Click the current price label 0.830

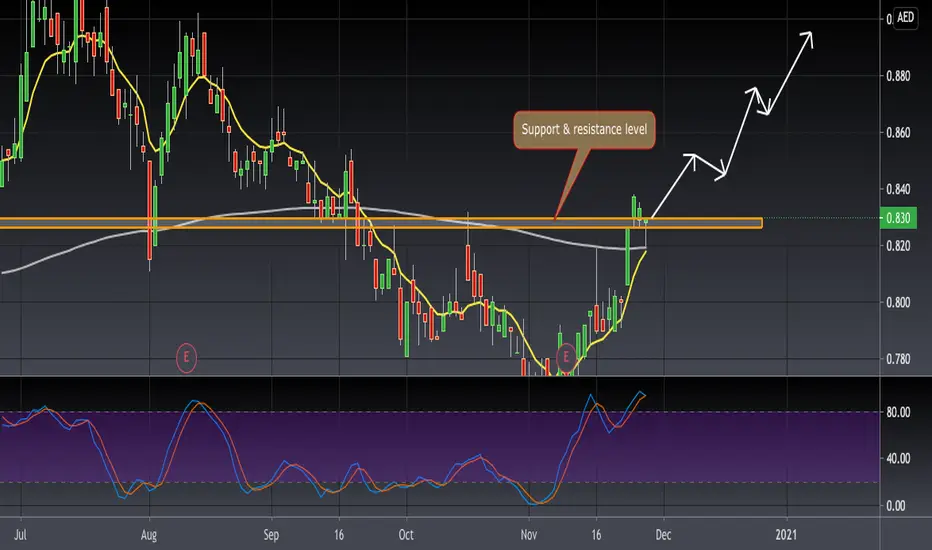[x=898, y=218]
